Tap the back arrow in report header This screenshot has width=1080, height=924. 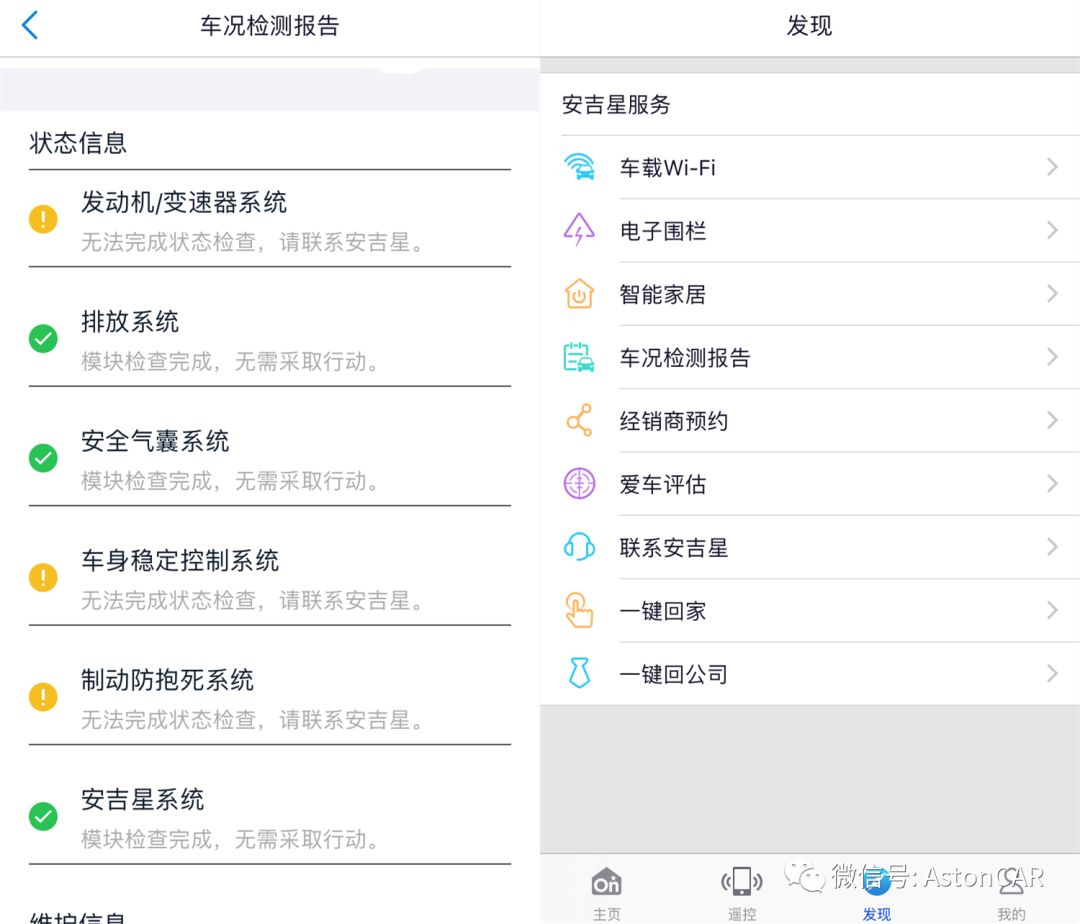pos(30,26)
